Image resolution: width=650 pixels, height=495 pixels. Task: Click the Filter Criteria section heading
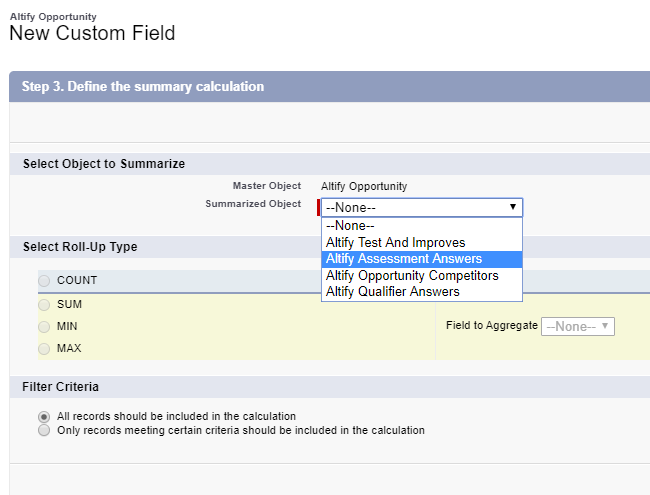[61, 387]
